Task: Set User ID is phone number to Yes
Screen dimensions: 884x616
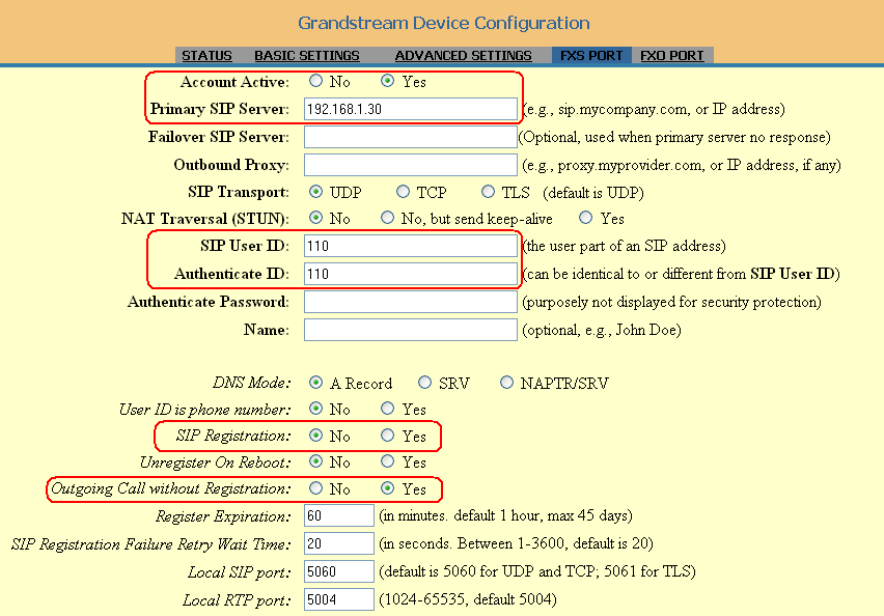Action: (x=387, y=409)
